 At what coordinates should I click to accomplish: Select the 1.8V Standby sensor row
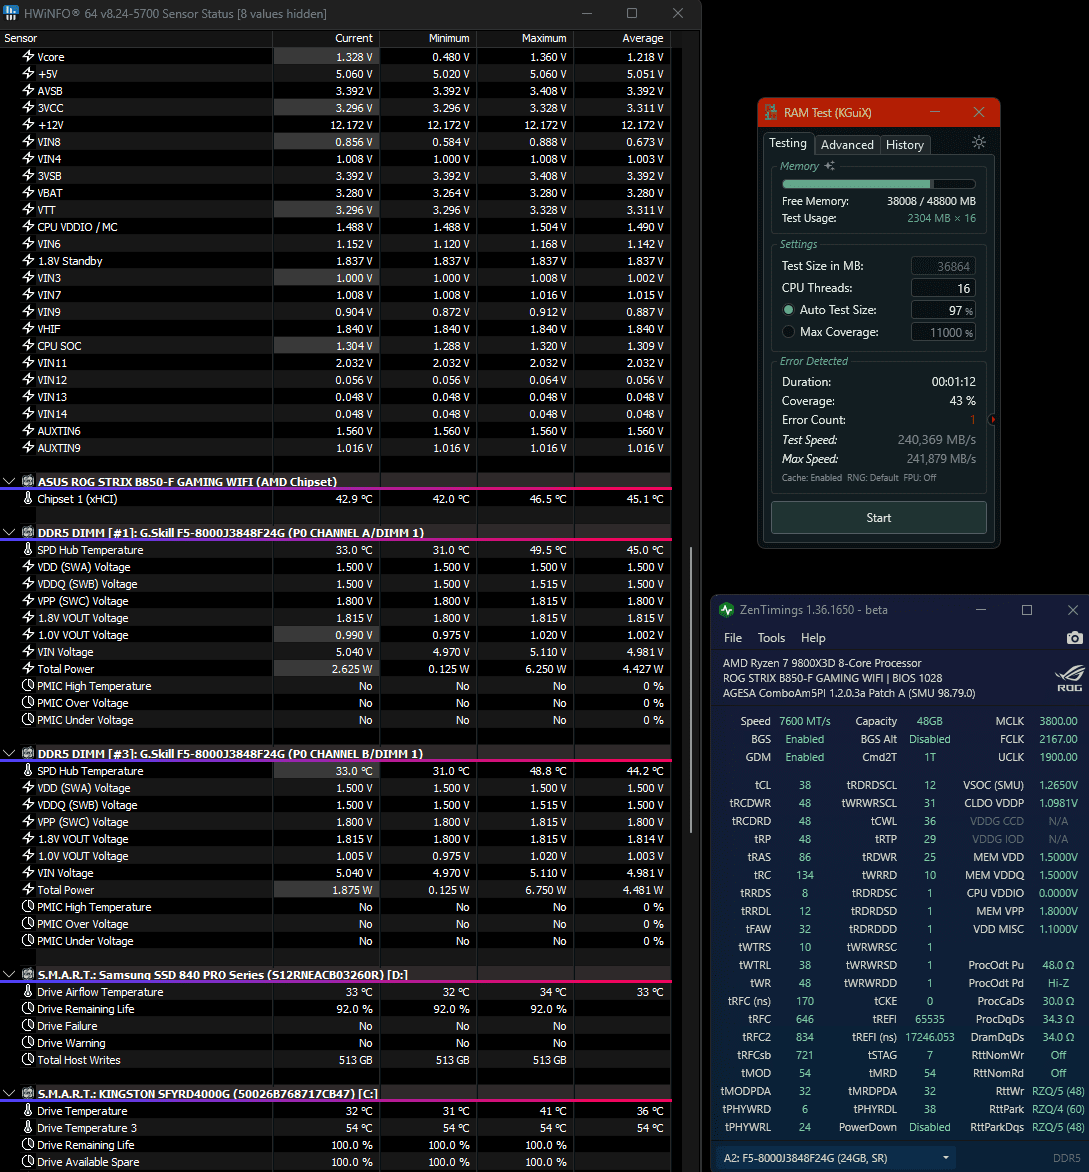(x=335, y=261)
